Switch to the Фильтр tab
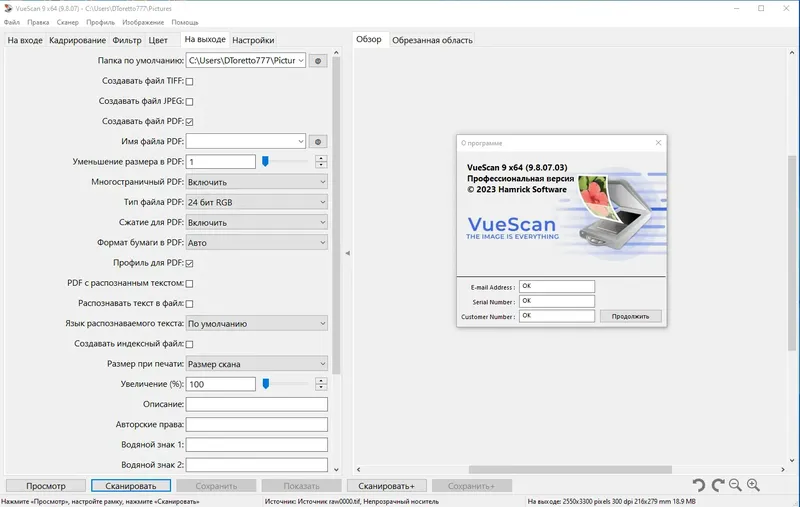 click(x=127, y=40)
